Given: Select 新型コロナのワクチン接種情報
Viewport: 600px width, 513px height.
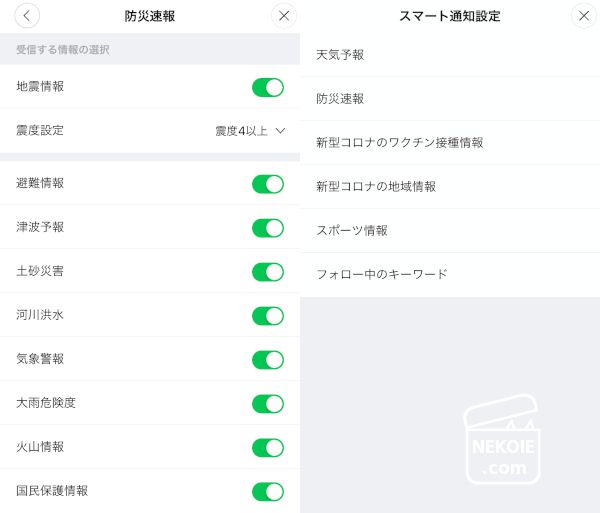Looking at the screenshot, I should 399,143.
